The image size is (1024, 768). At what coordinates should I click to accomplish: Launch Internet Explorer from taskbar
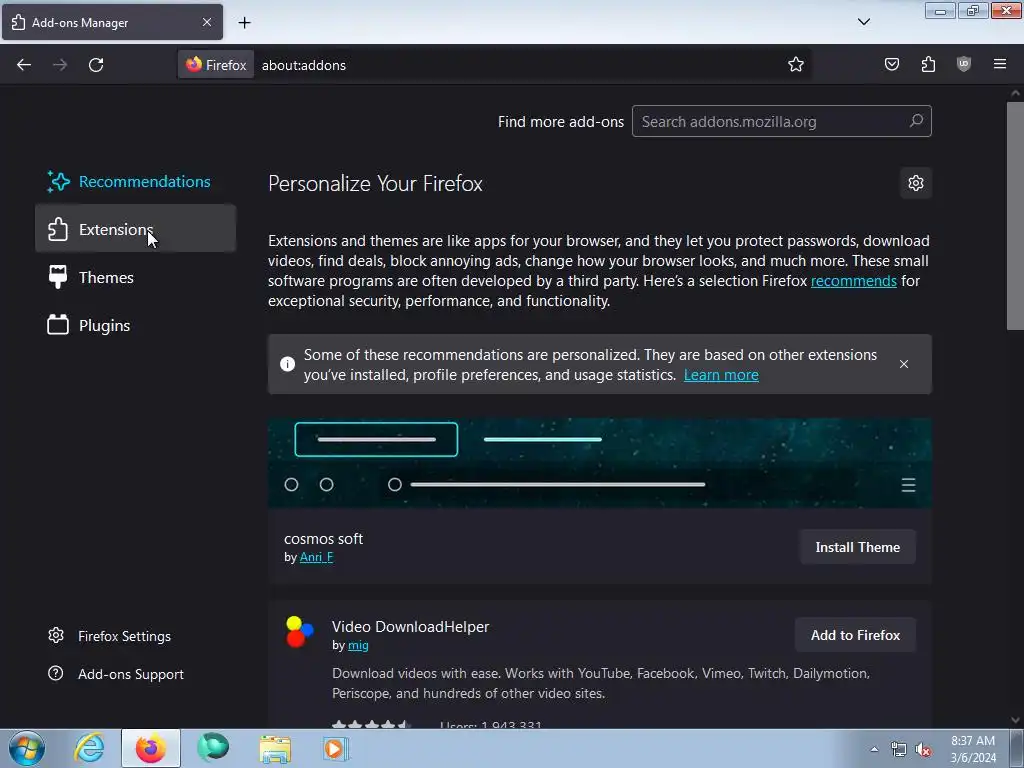point(89,748)
